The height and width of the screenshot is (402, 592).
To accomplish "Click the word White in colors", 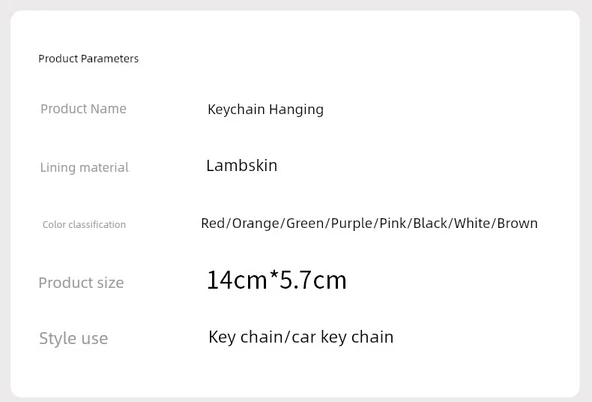I will [472, 223].
